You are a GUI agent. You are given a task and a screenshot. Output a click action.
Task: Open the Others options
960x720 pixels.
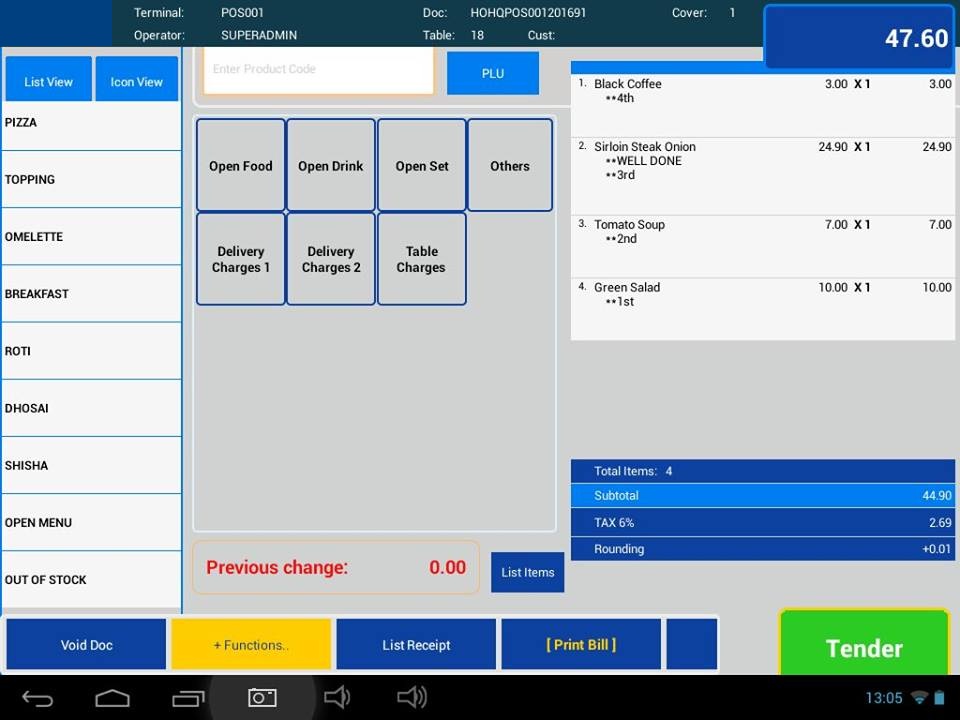(x=510, y=165)
